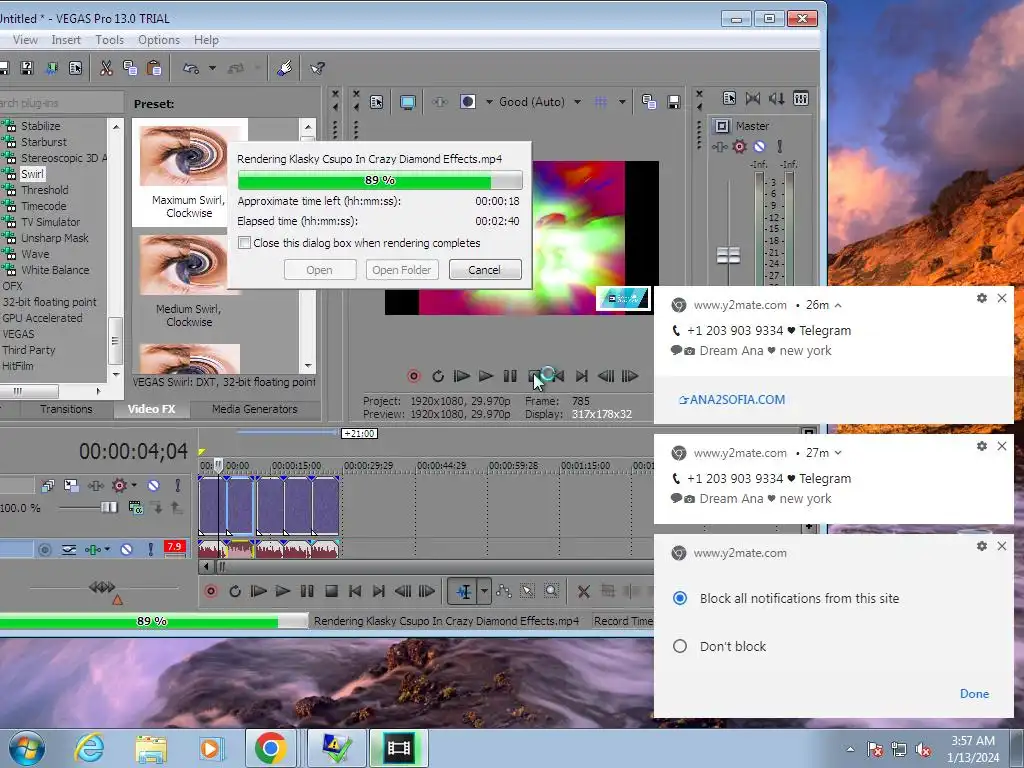The height and width of the screenshot is (768, 1024).
Task: Click video track Track FX gear icon
Action: [x=119, y=485]
